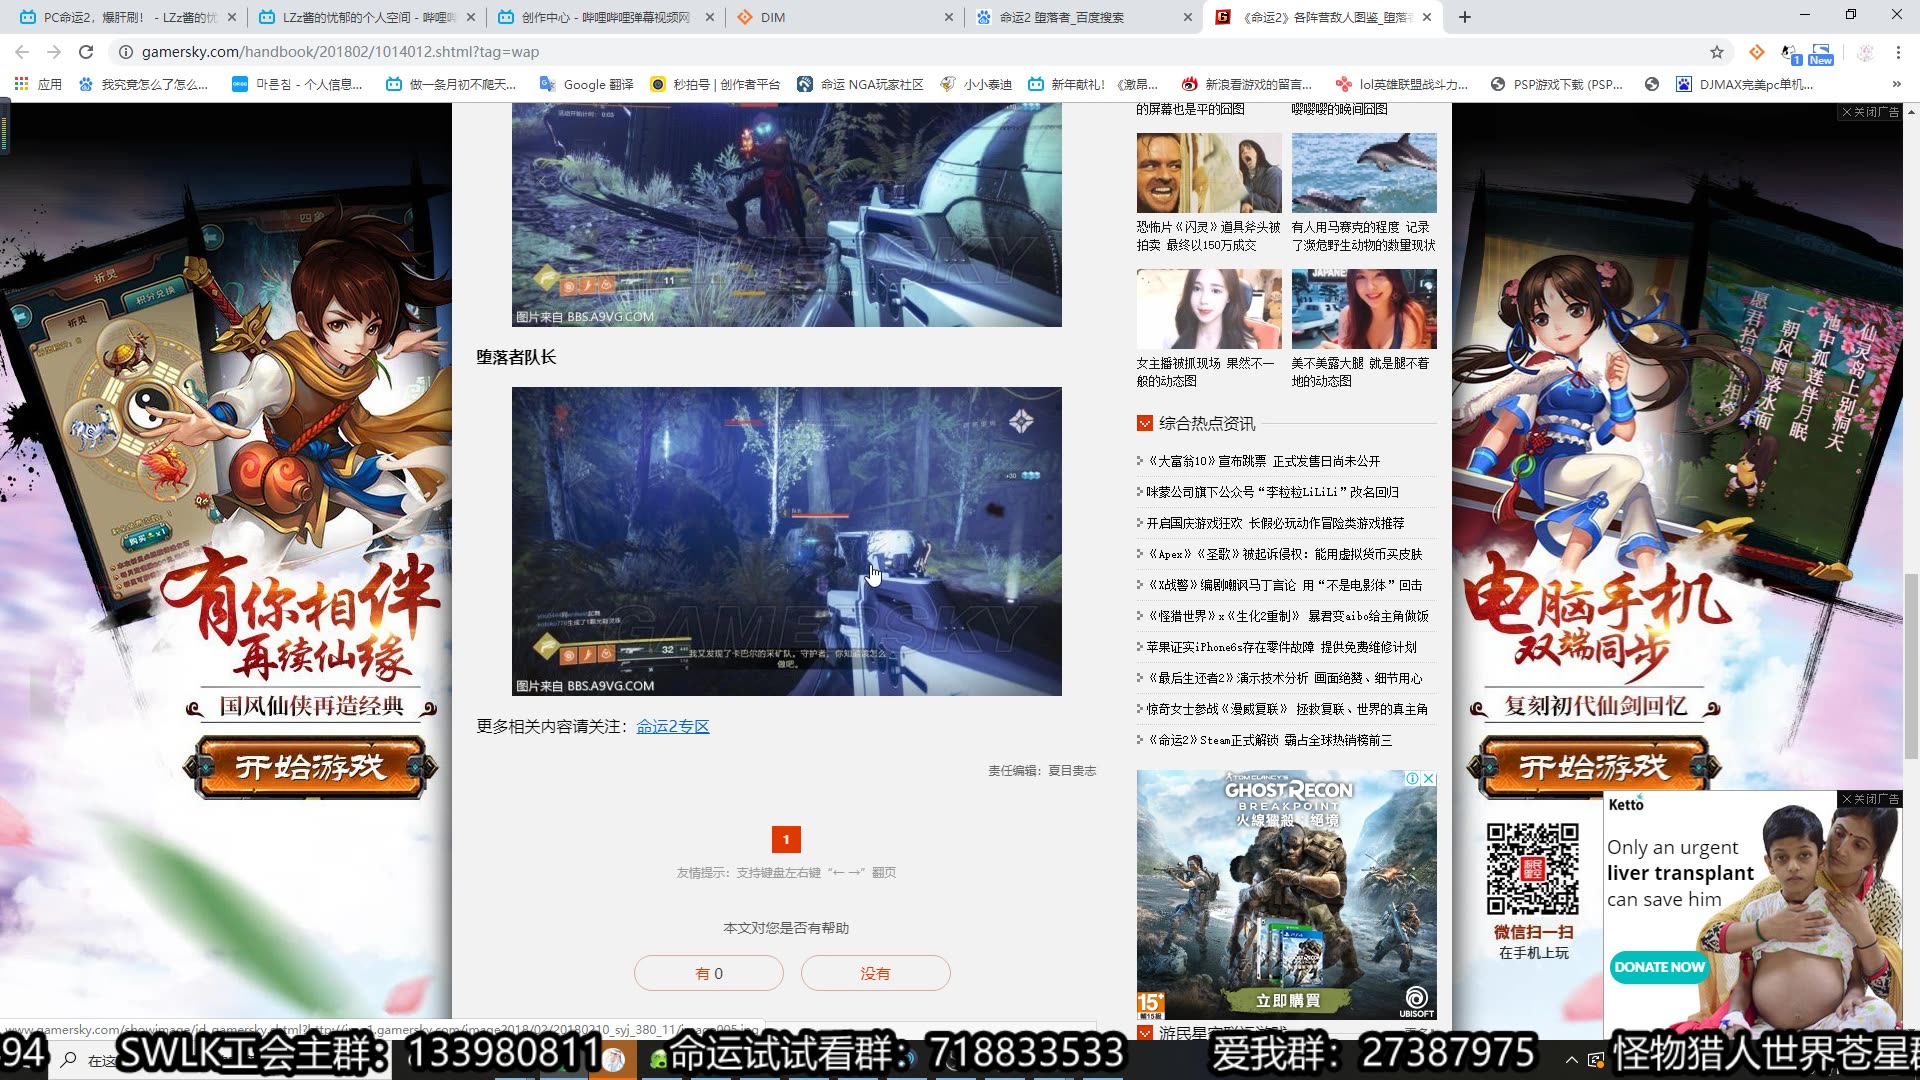1920x1080 pixels.
Task: Vote 没有 for article helpfulness
Action: [875, 973]
